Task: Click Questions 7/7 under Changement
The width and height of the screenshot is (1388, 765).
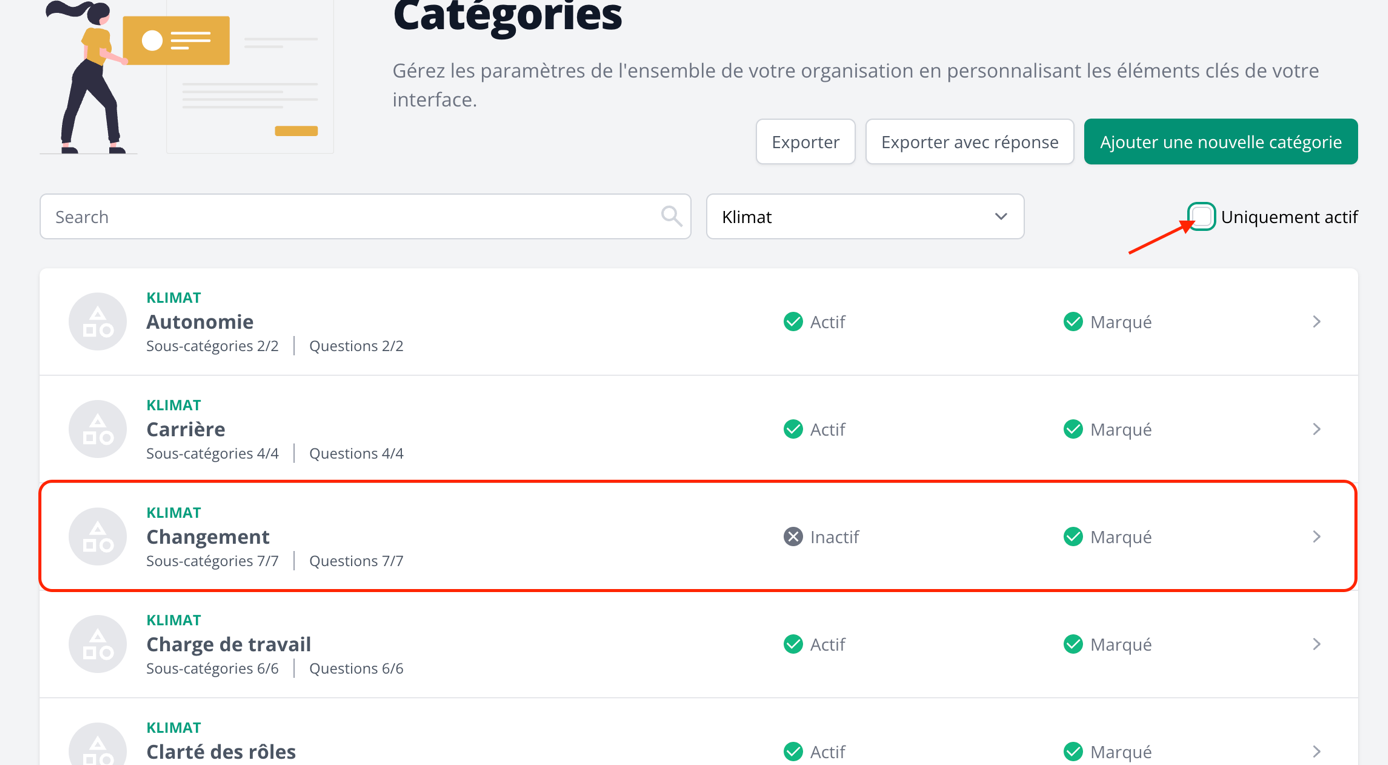Action: [356, 561]
